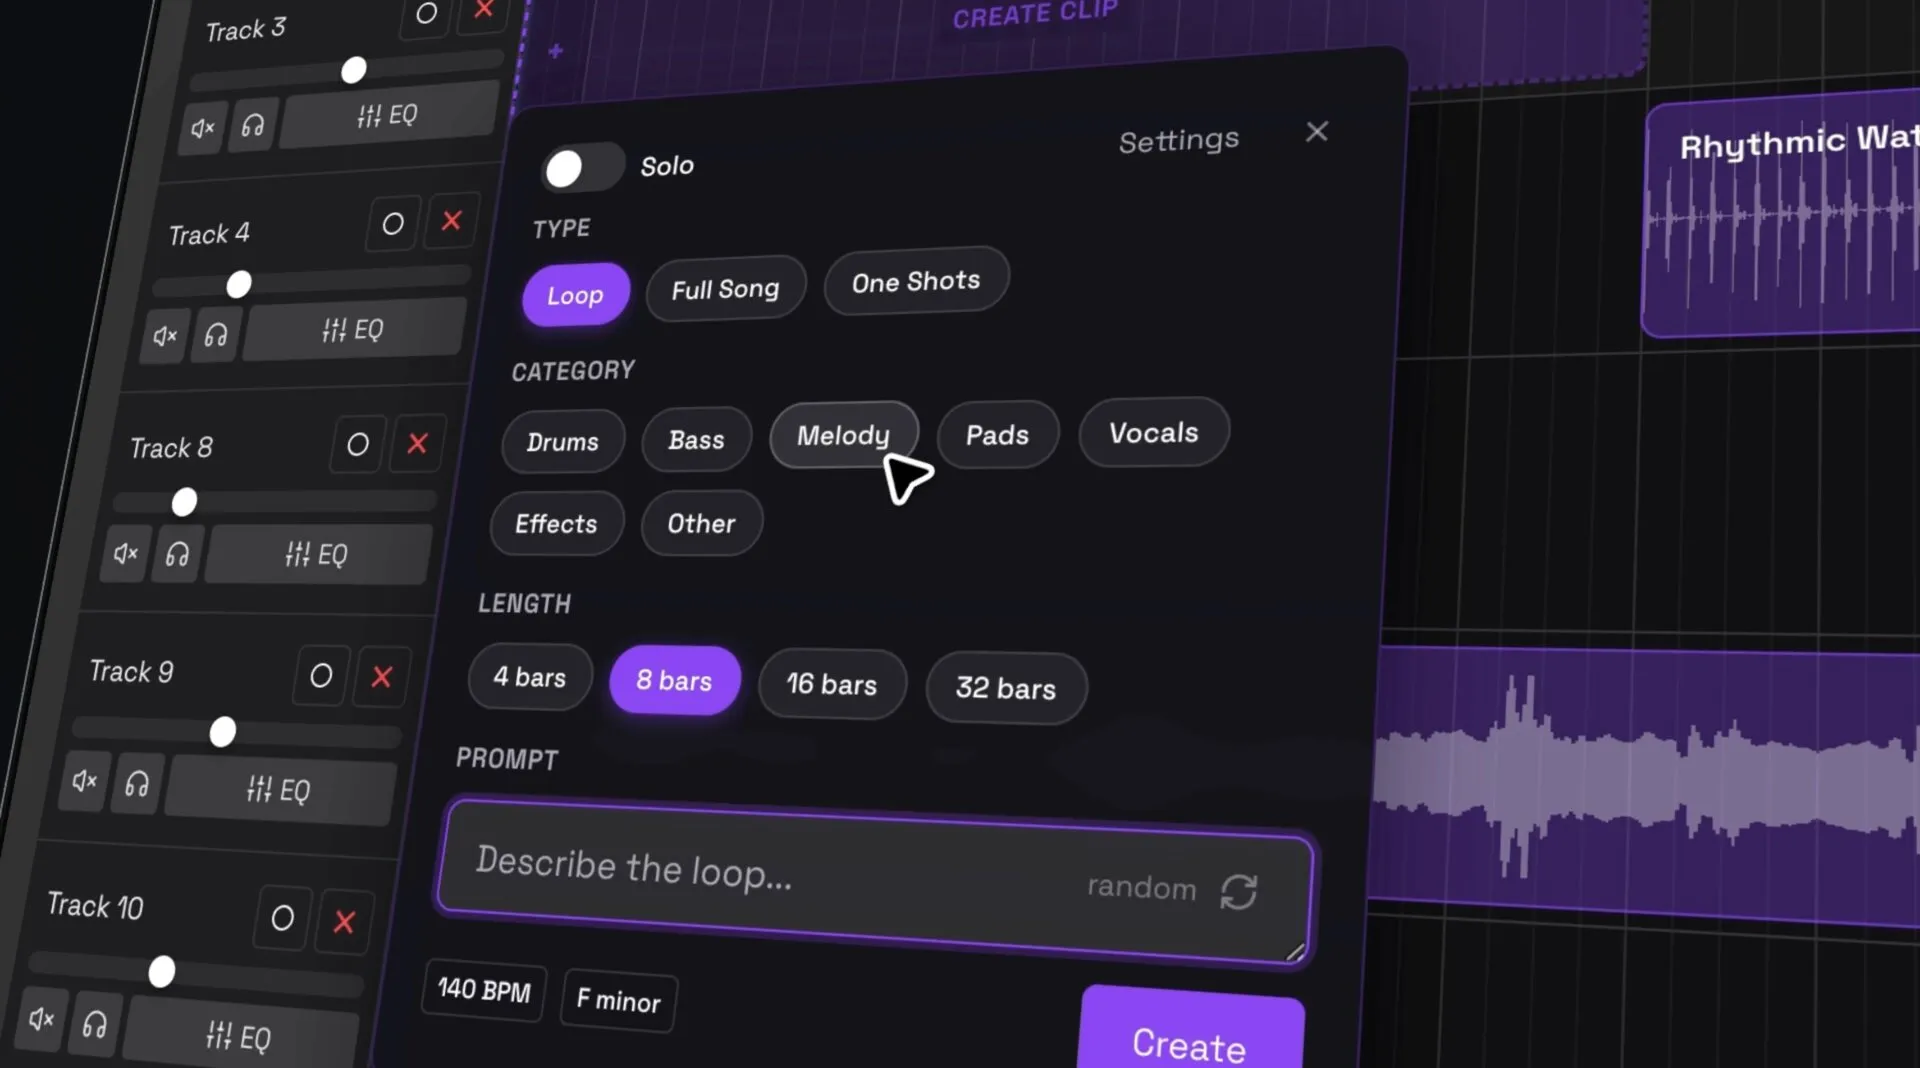Arm record circle on Track 4

click(393, 224)
